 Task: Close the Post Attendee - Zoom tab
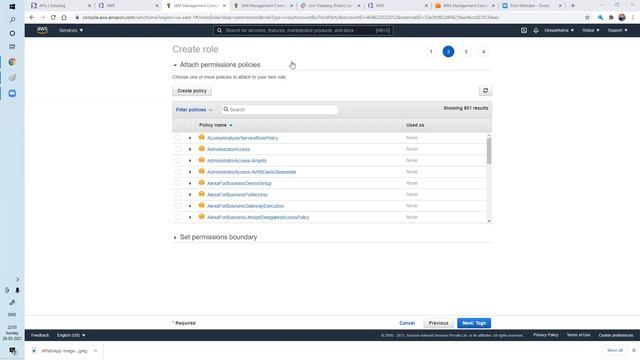point(560,6)
